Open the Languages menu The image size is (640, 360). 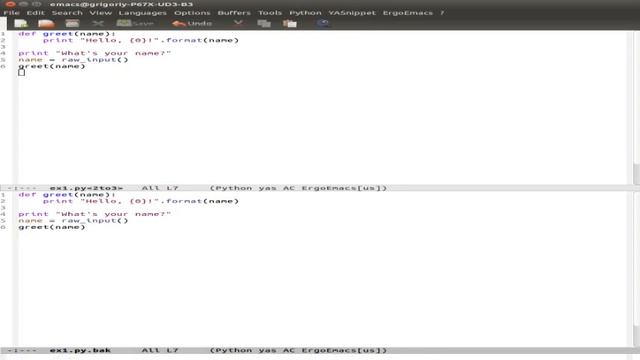click(142, 13)
